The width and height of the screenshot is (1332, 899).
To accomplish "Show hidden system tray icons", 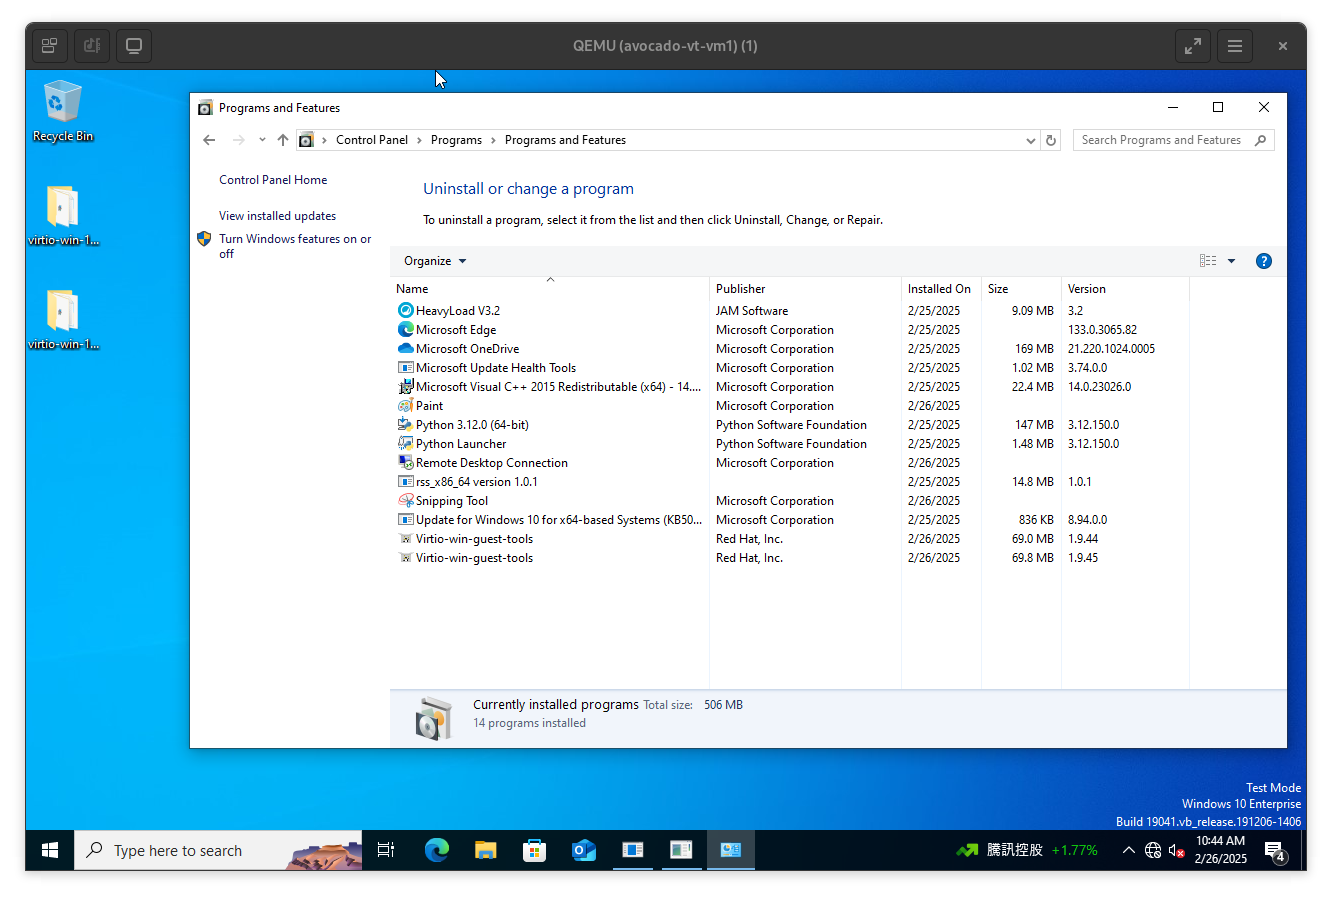I will pos(1128,850).
